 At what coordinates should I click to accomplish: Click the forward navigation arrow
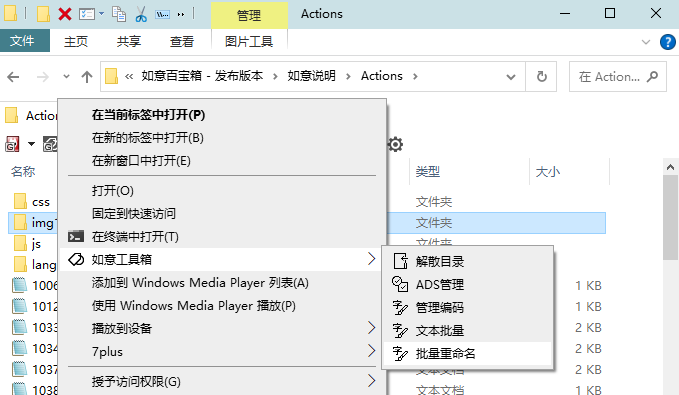[x=43, y=77]
